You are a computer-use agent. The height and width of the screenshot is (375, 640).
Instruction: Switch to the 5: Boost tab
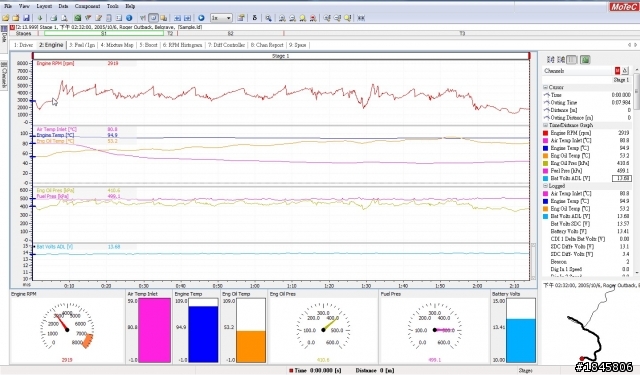pos(149,45)
